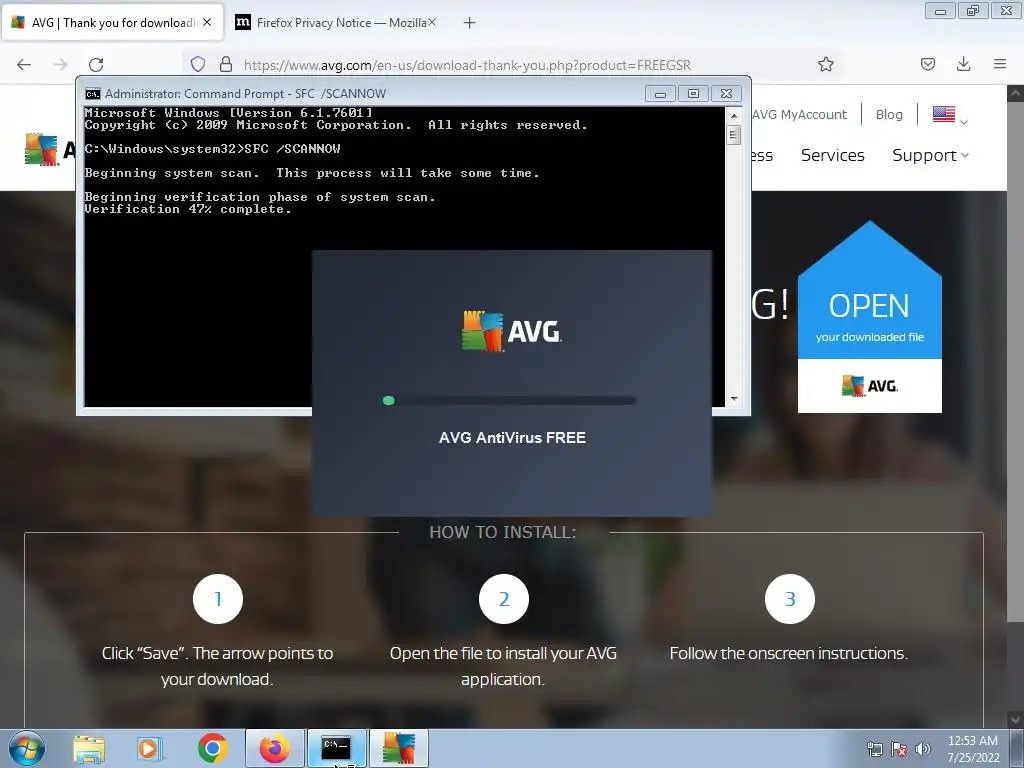Expand the language dropdown chevron

coord(964,122)
